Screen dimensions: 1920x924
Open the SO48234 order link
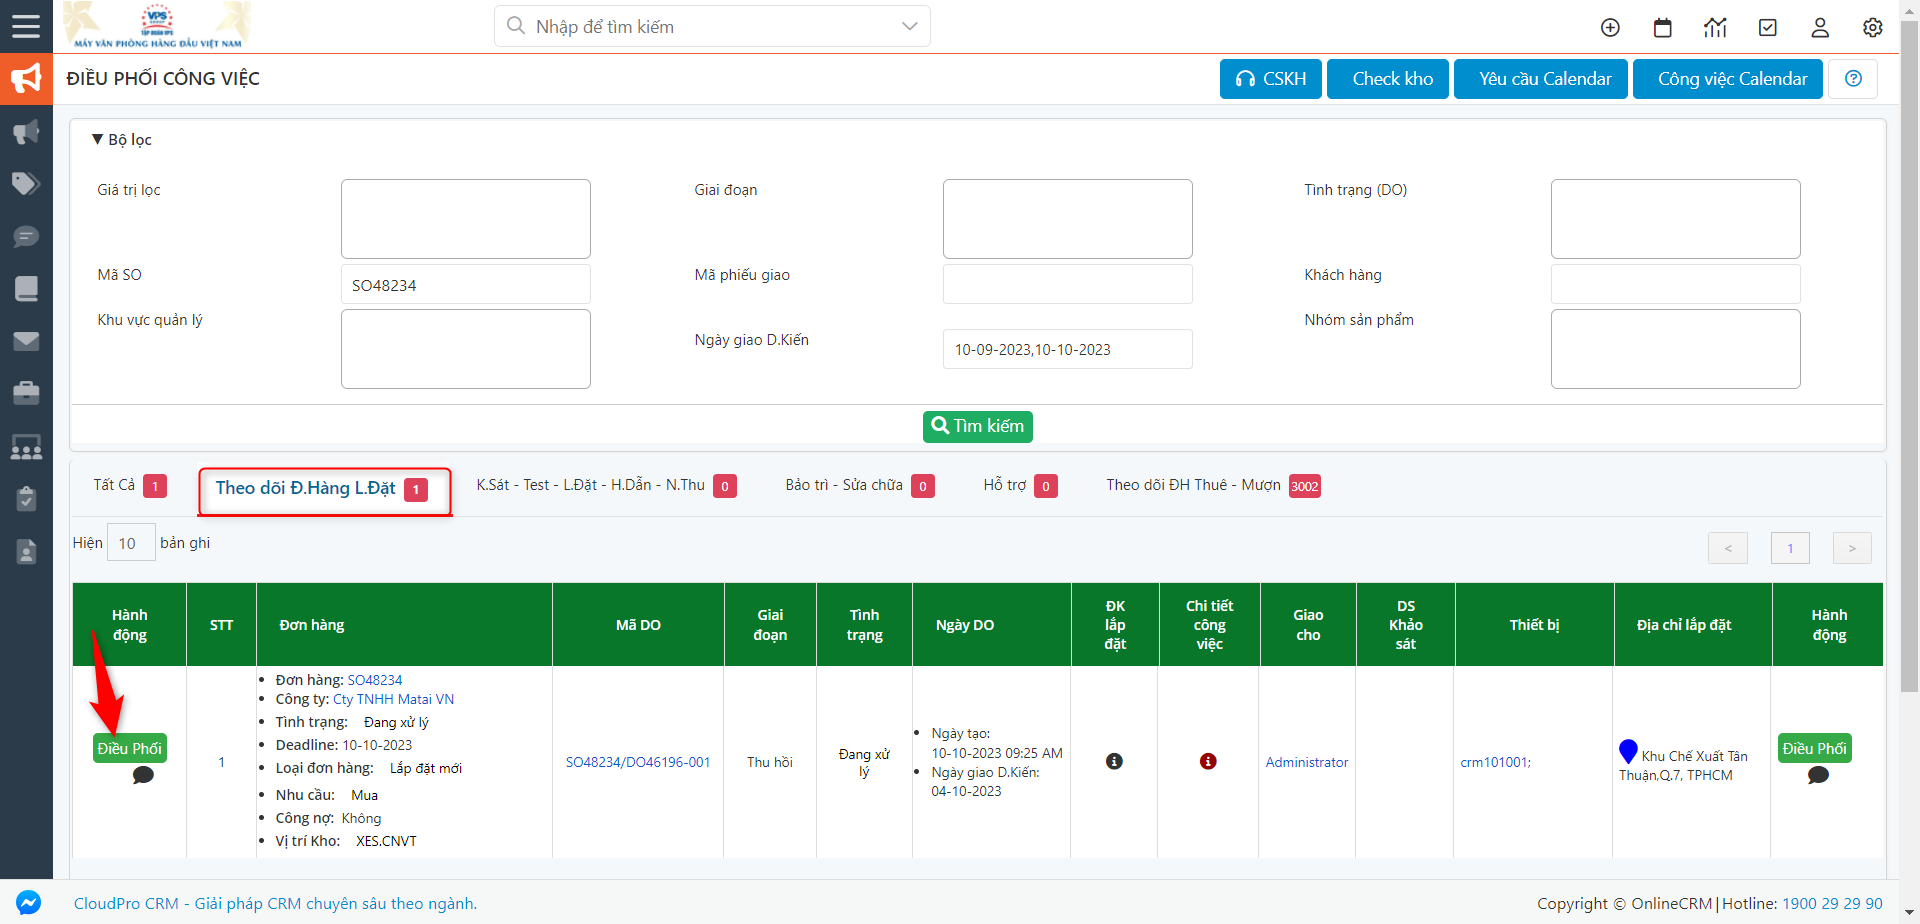375,680
